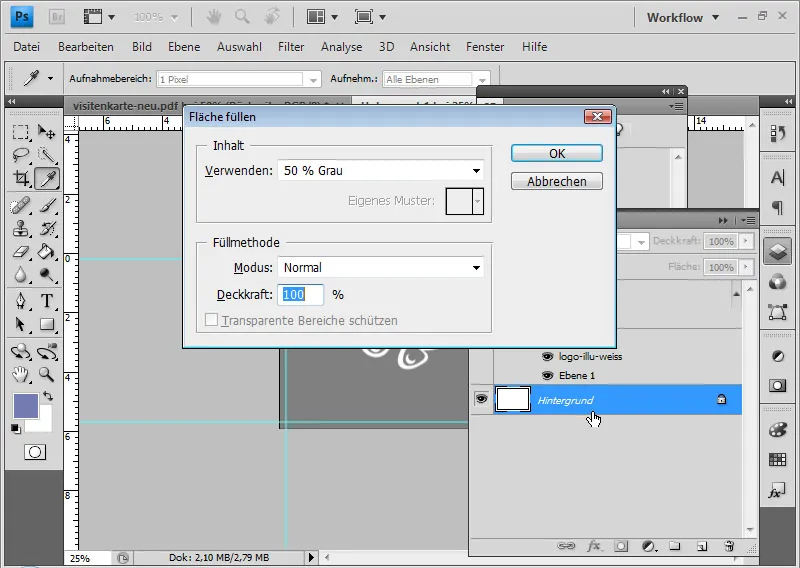The height and width of the screenshot is (568, 800).
Task: Open the zoom level 100% dropdown
Action: tap(156, 17)
